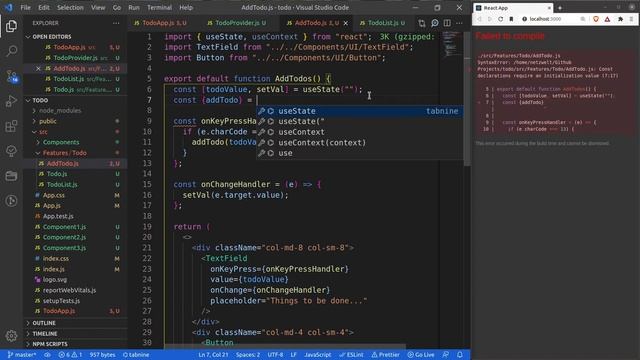Viewport: 640px width, 360px height.
Task: Open the Terminal menu
Action: pos(159,8)
